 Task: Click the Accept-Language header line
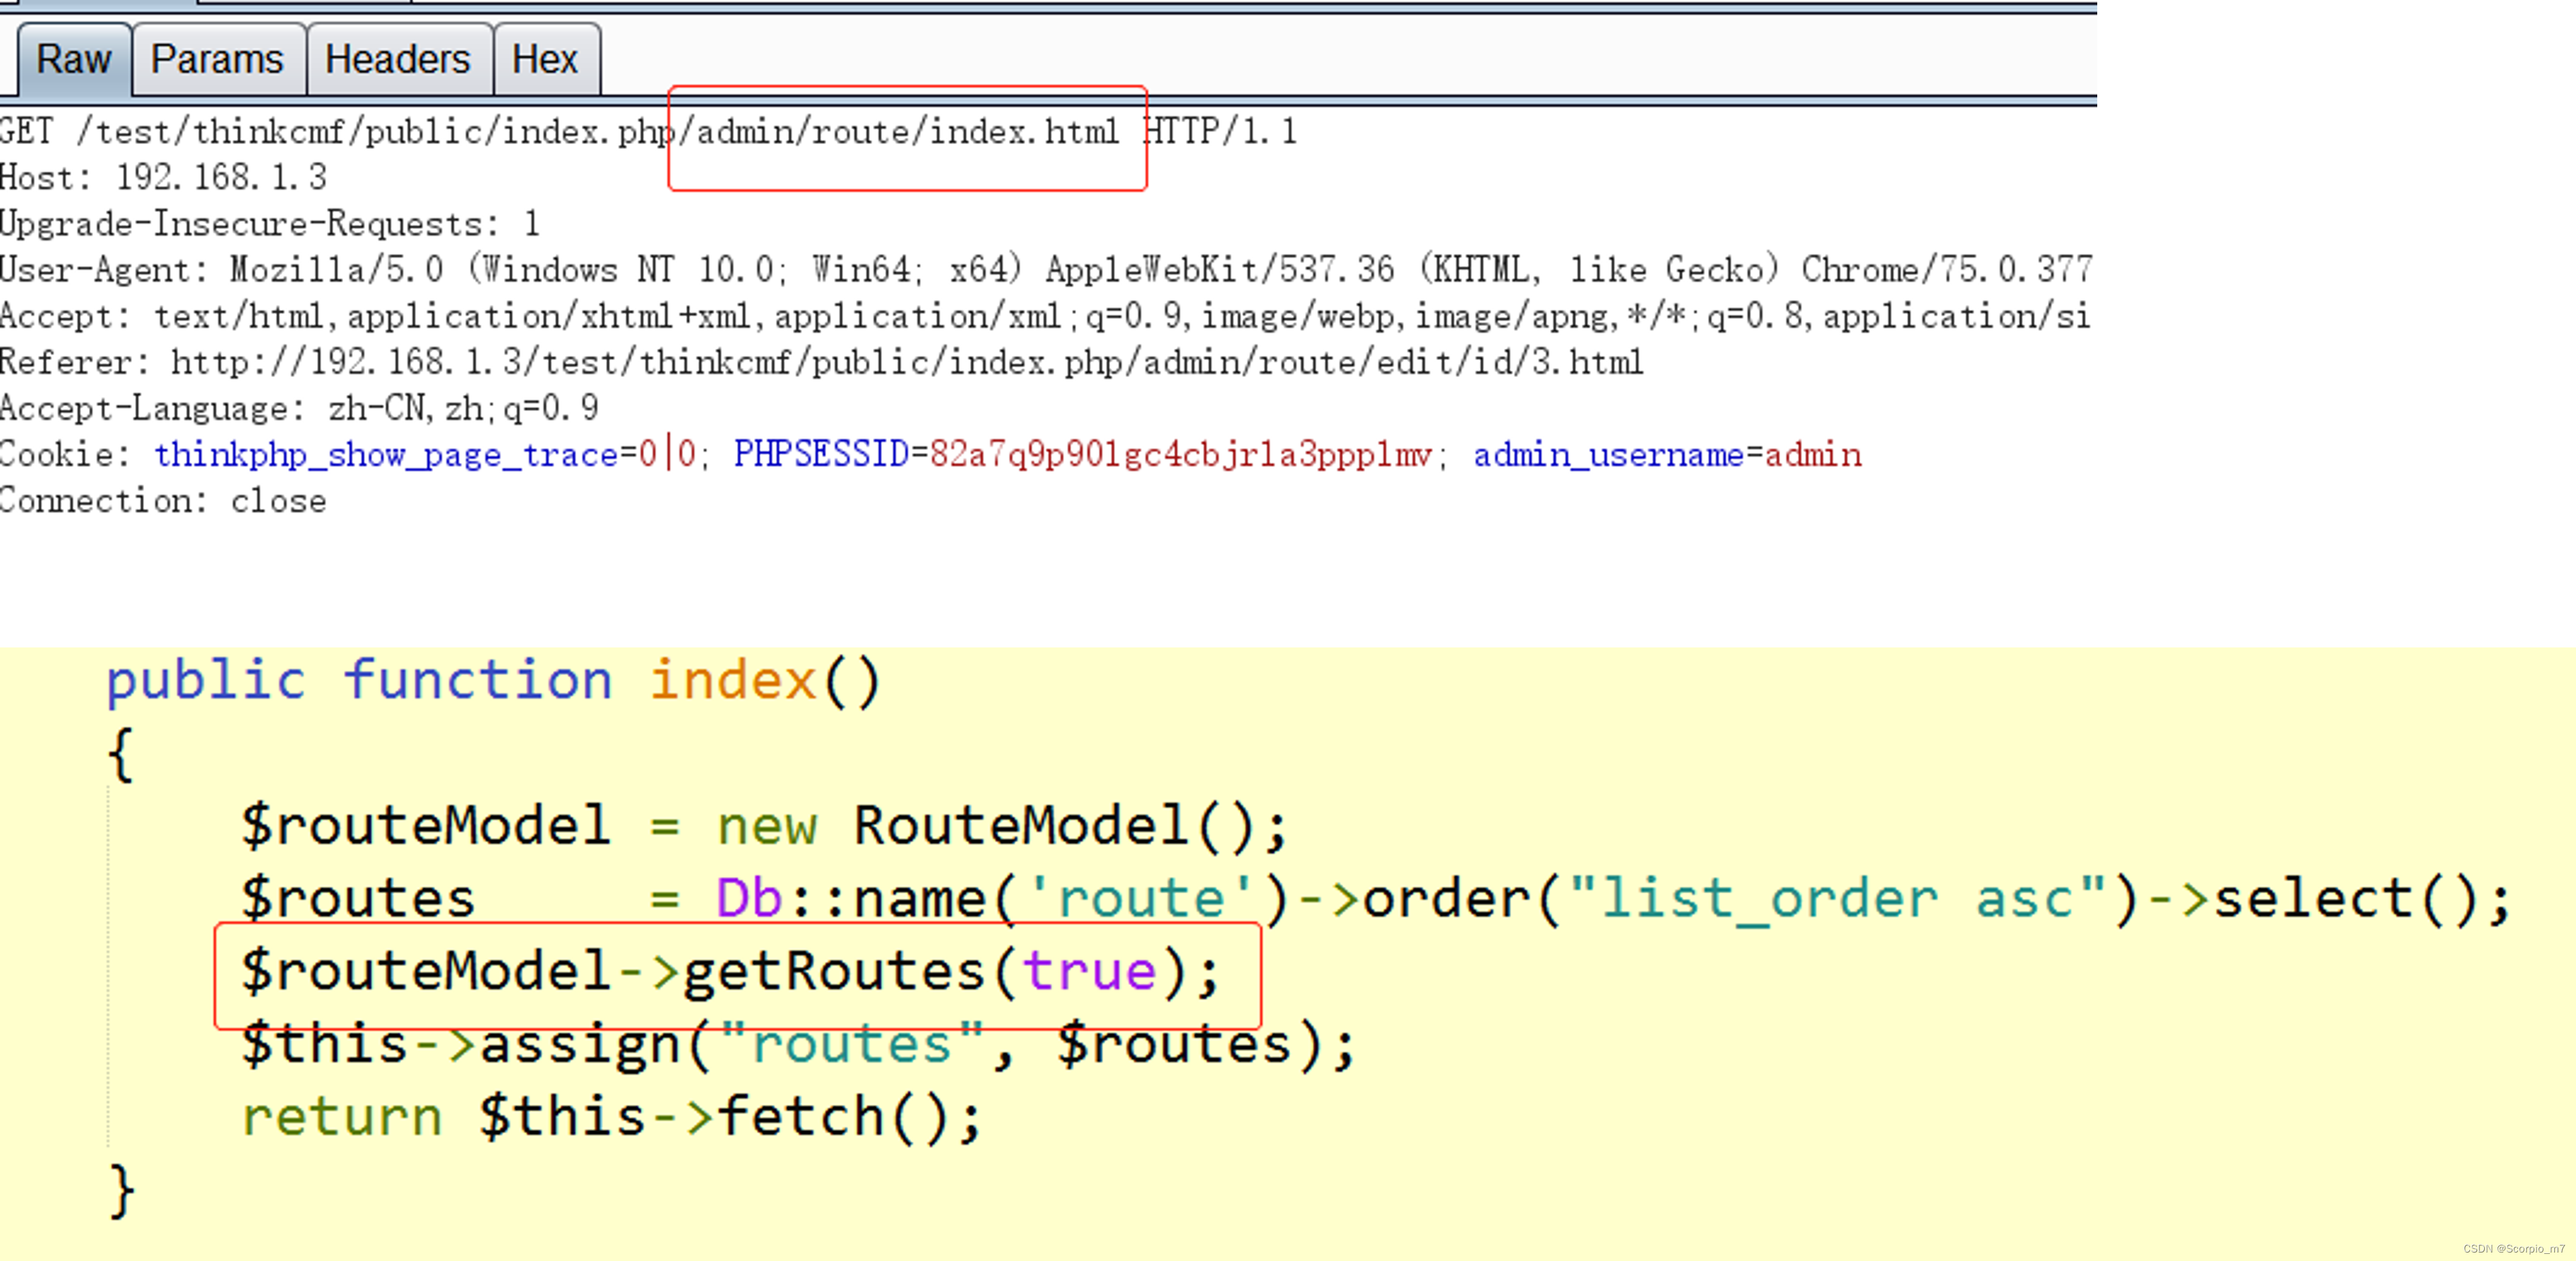tap(299, 408)
